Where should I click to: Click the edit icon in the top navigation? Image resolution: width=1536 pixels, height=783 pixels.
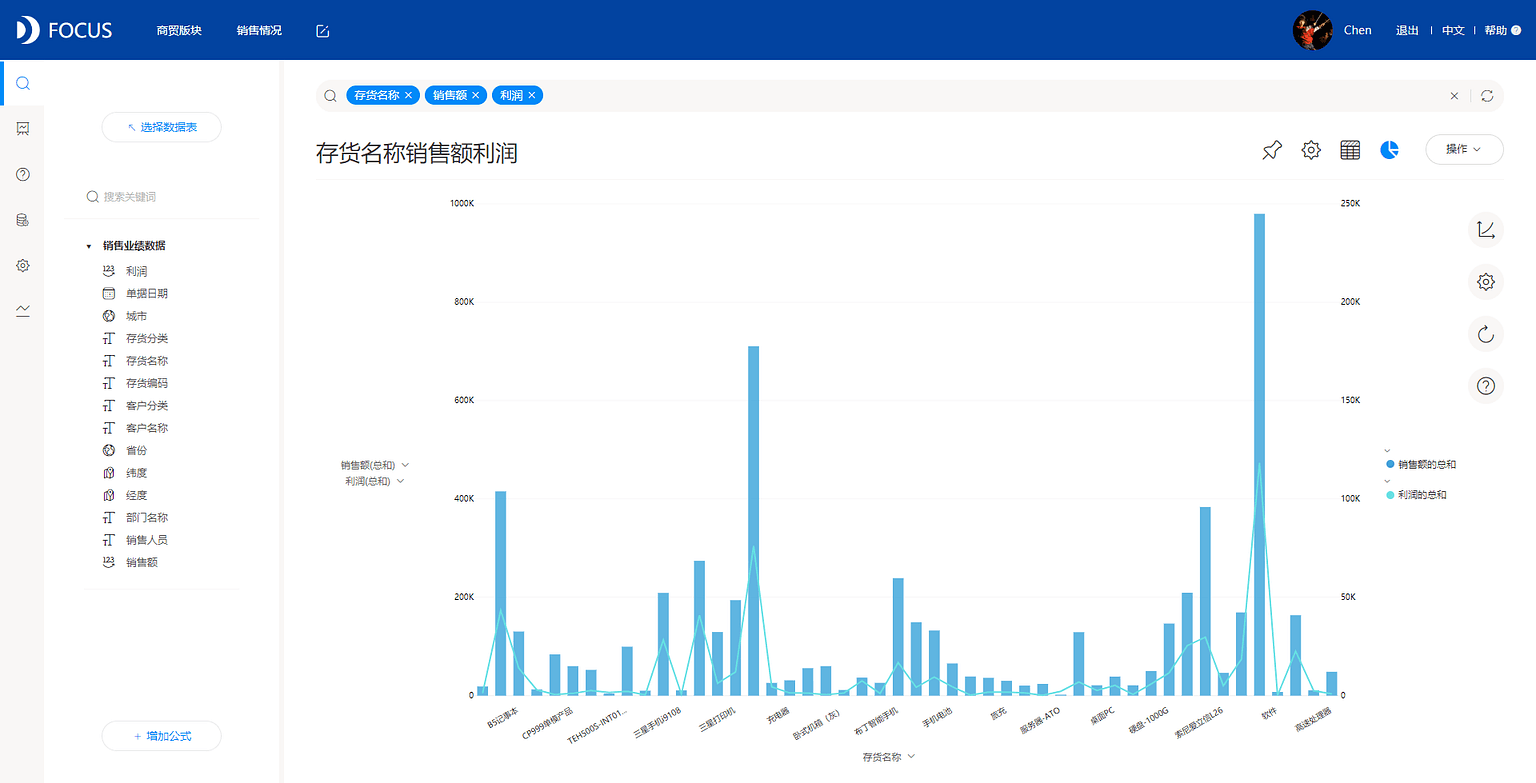(x=322, y=31)
